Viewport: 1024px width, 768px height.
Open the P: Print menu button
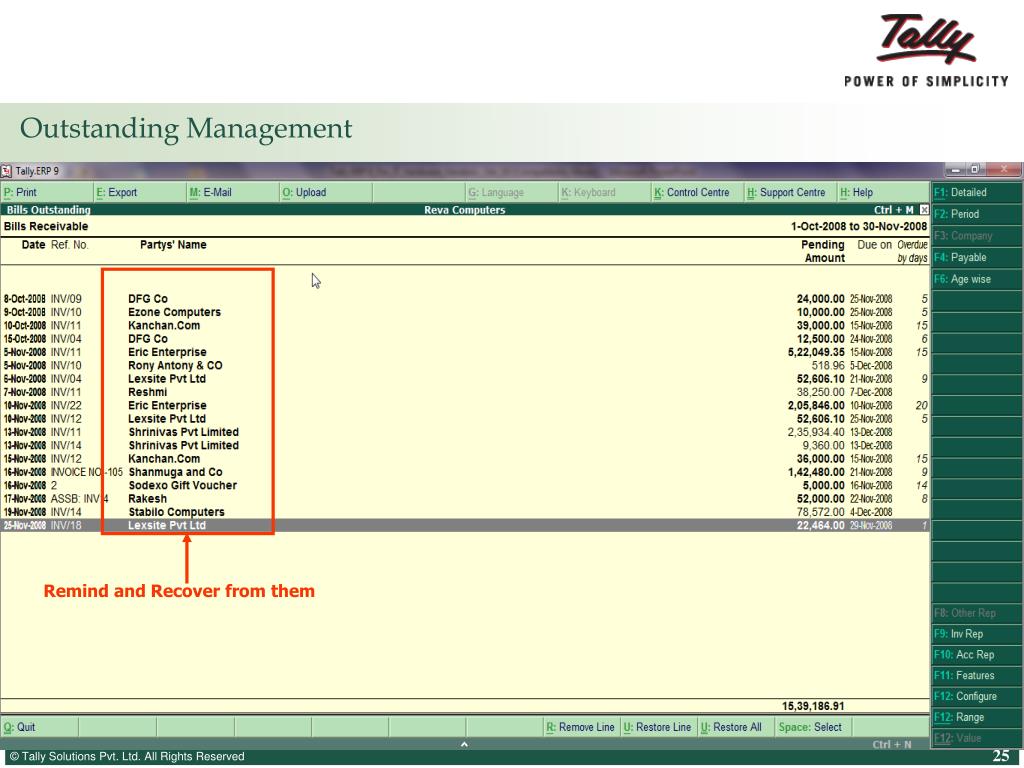(47, 193)
